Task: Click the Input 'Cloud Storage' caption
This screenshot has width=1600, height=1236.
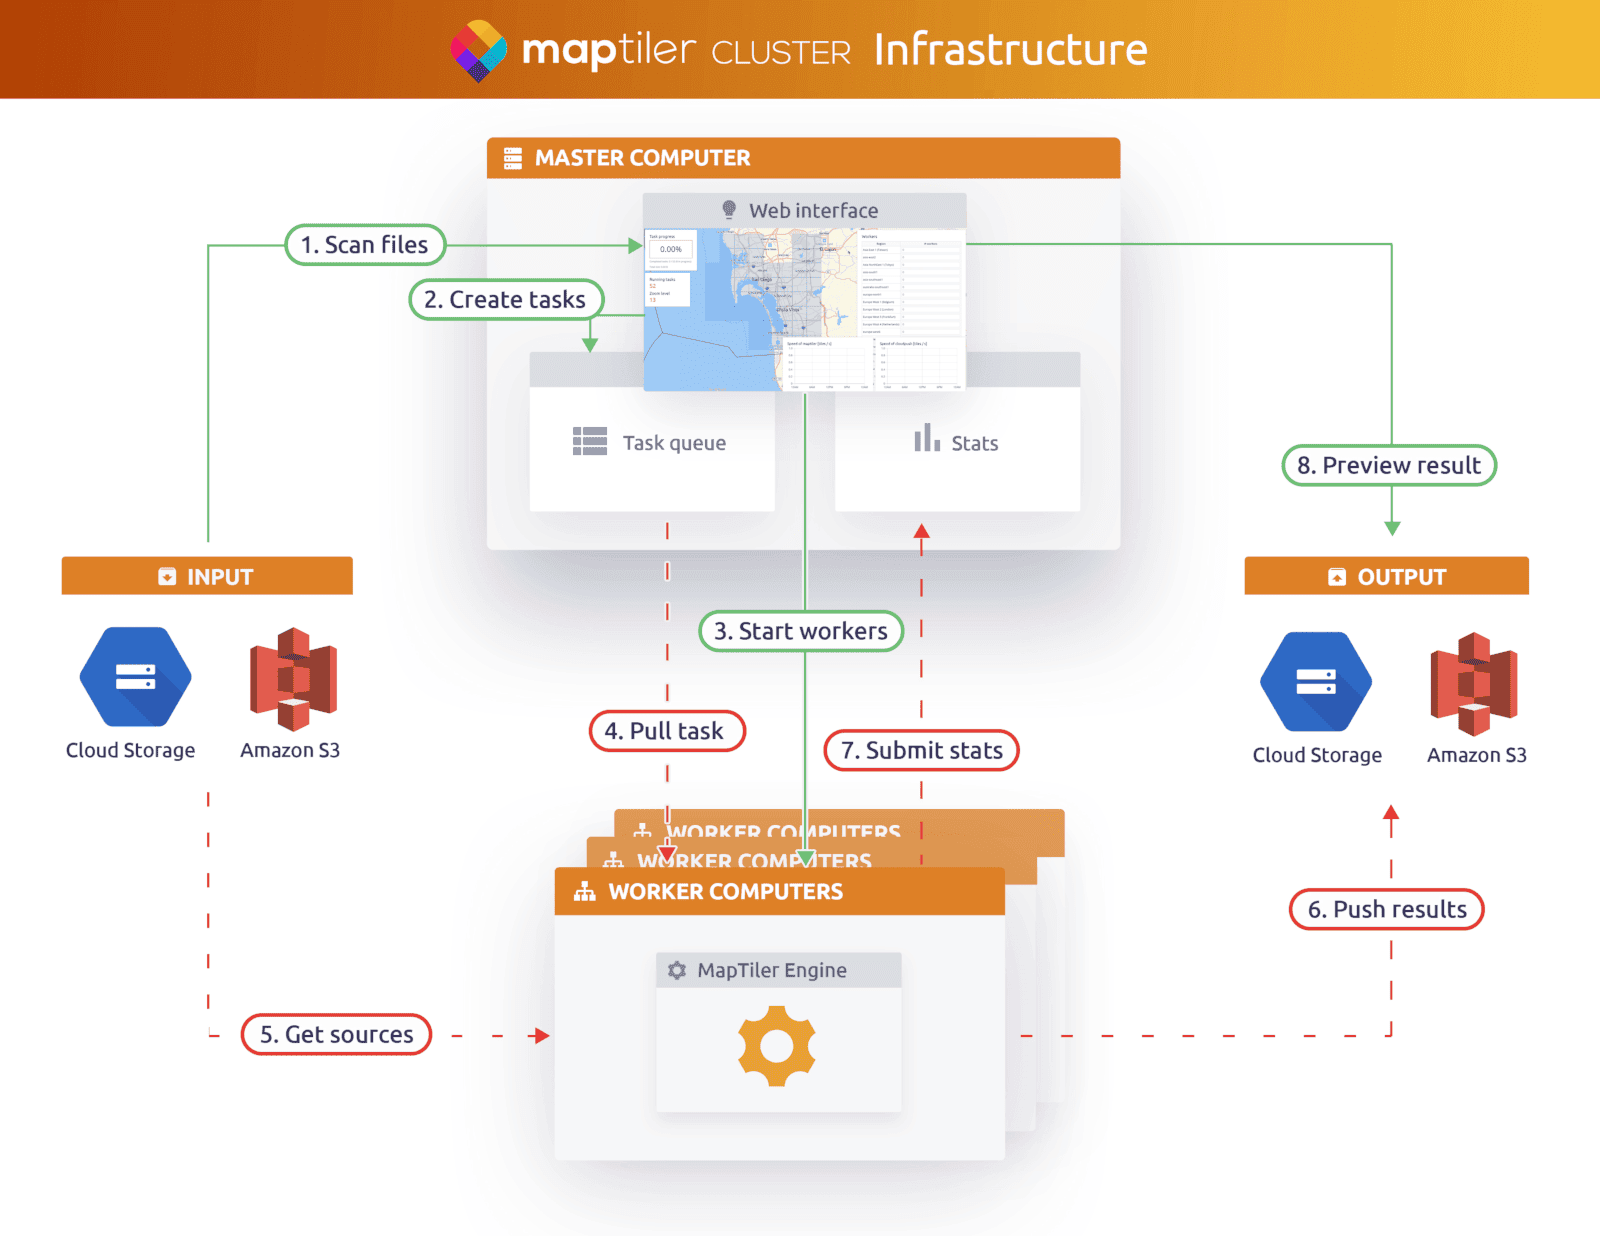Action: (x=131, y=750)
